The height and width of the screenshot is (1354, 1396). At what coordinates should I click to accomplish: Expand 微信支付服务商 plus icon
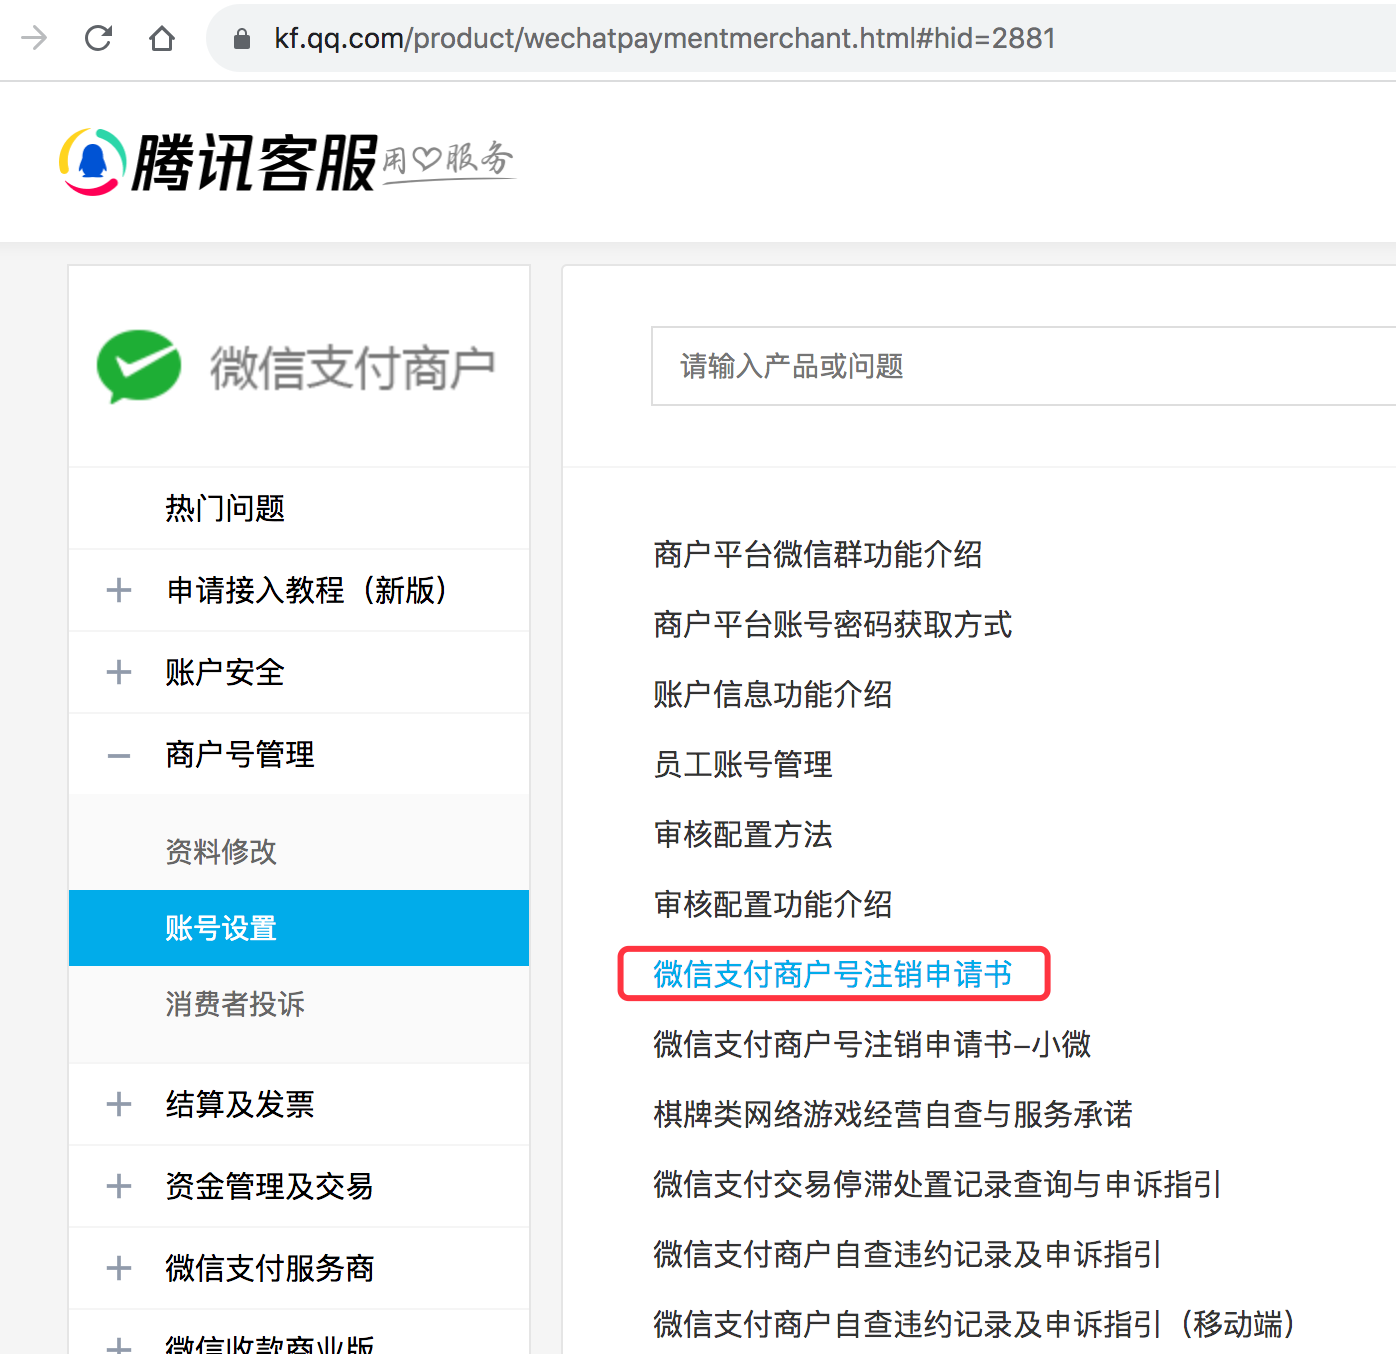[x=119, y=1268]
